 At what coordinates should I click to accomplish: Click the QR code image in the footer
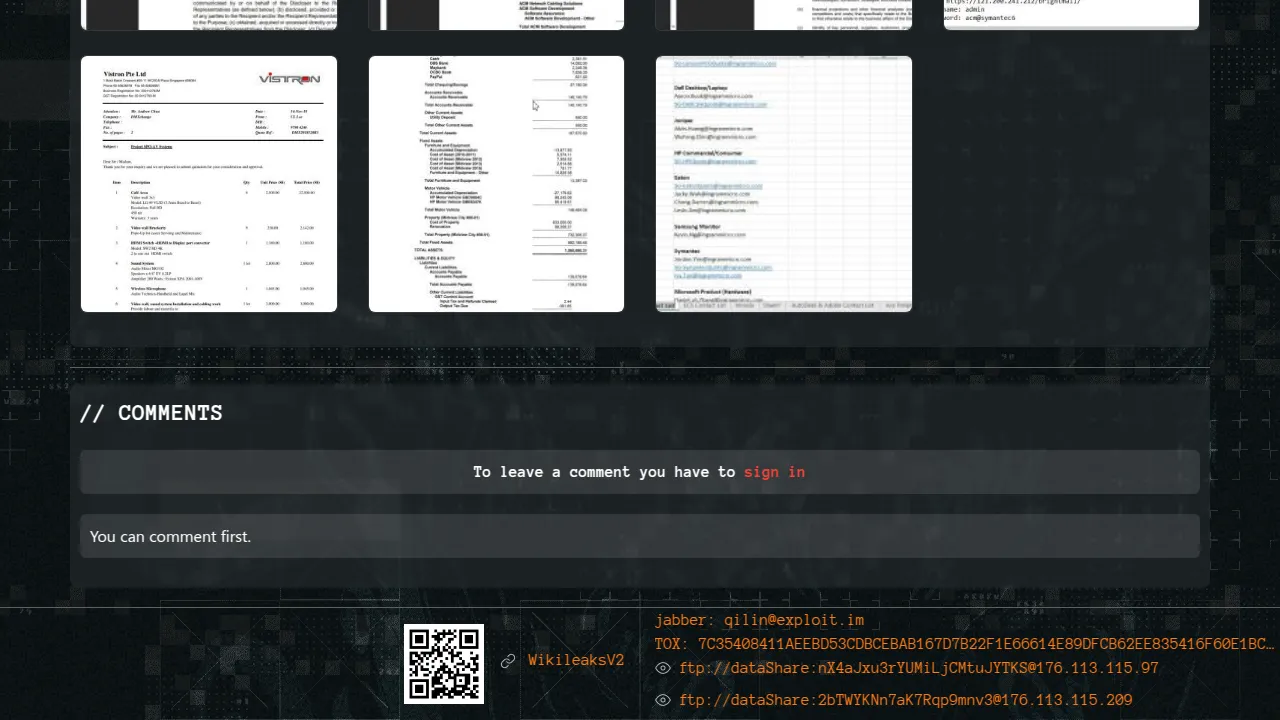444,663
